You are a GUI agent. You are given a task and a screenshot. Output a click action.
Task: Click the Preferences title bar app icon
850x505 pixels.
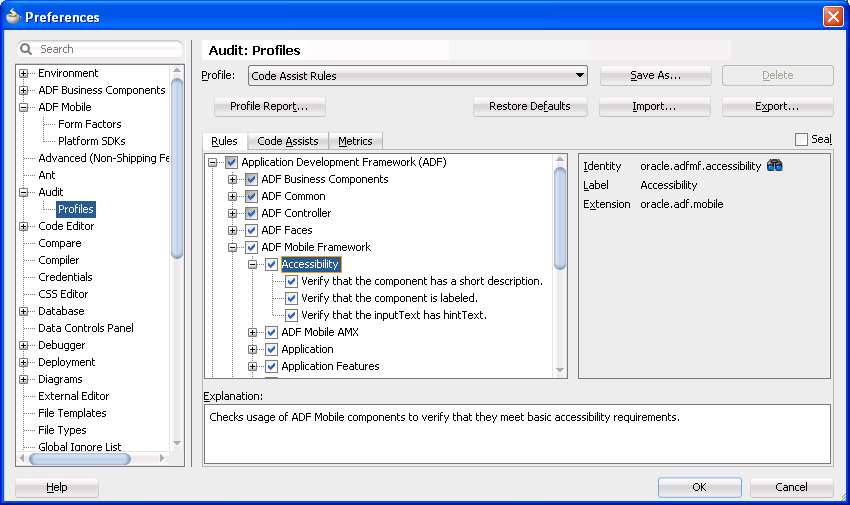click(14, 17)
